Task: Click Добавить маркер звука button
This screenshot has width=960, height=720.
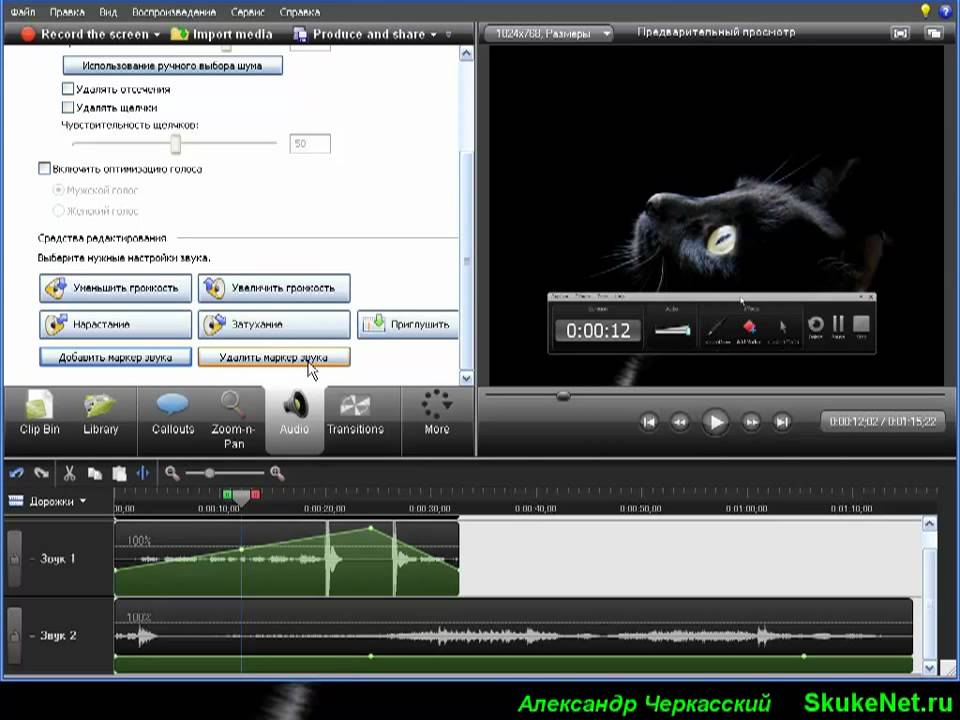Action: click(x=115, y=357)
